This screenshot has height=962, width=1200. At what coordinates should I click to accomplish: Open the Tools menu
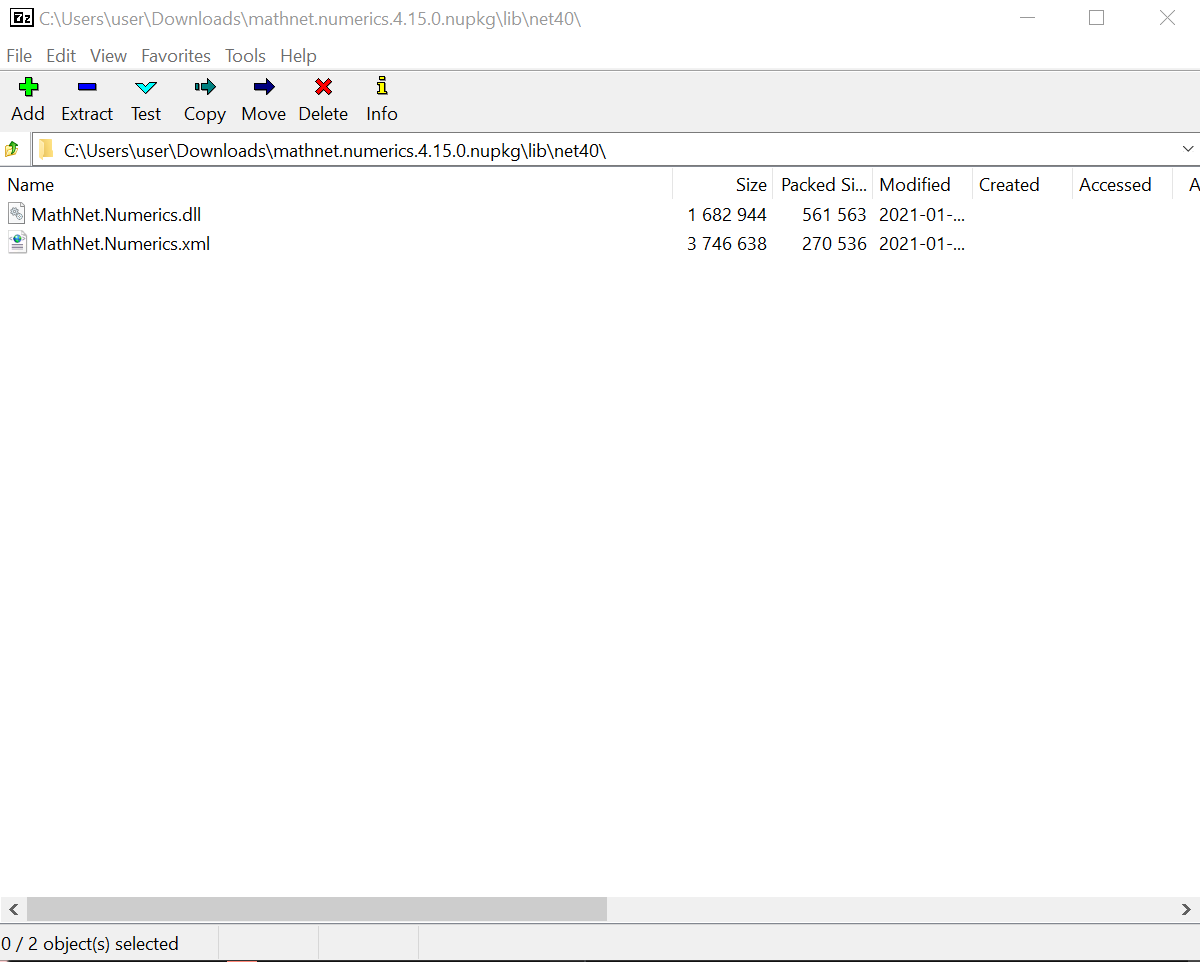tap(245, 56)
